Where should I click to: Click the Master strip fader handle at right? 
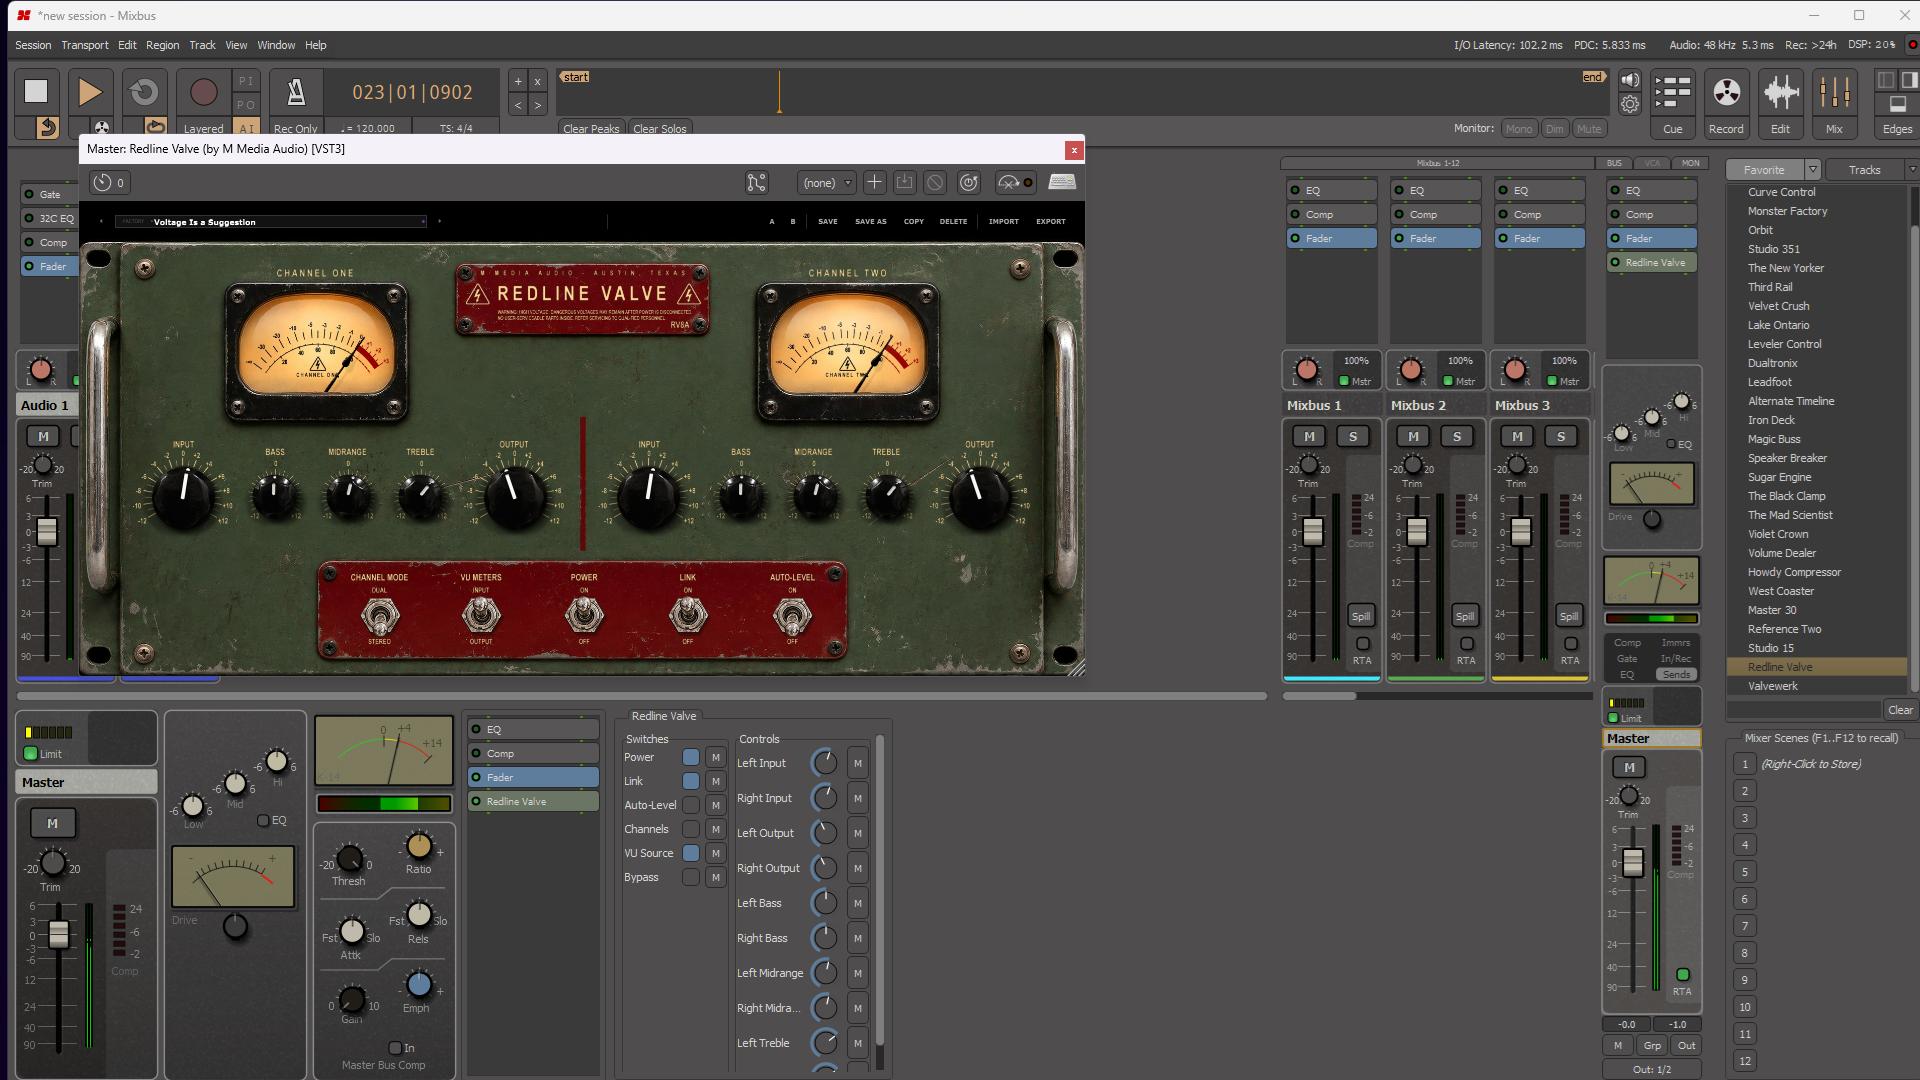(x=1632, y=862)
